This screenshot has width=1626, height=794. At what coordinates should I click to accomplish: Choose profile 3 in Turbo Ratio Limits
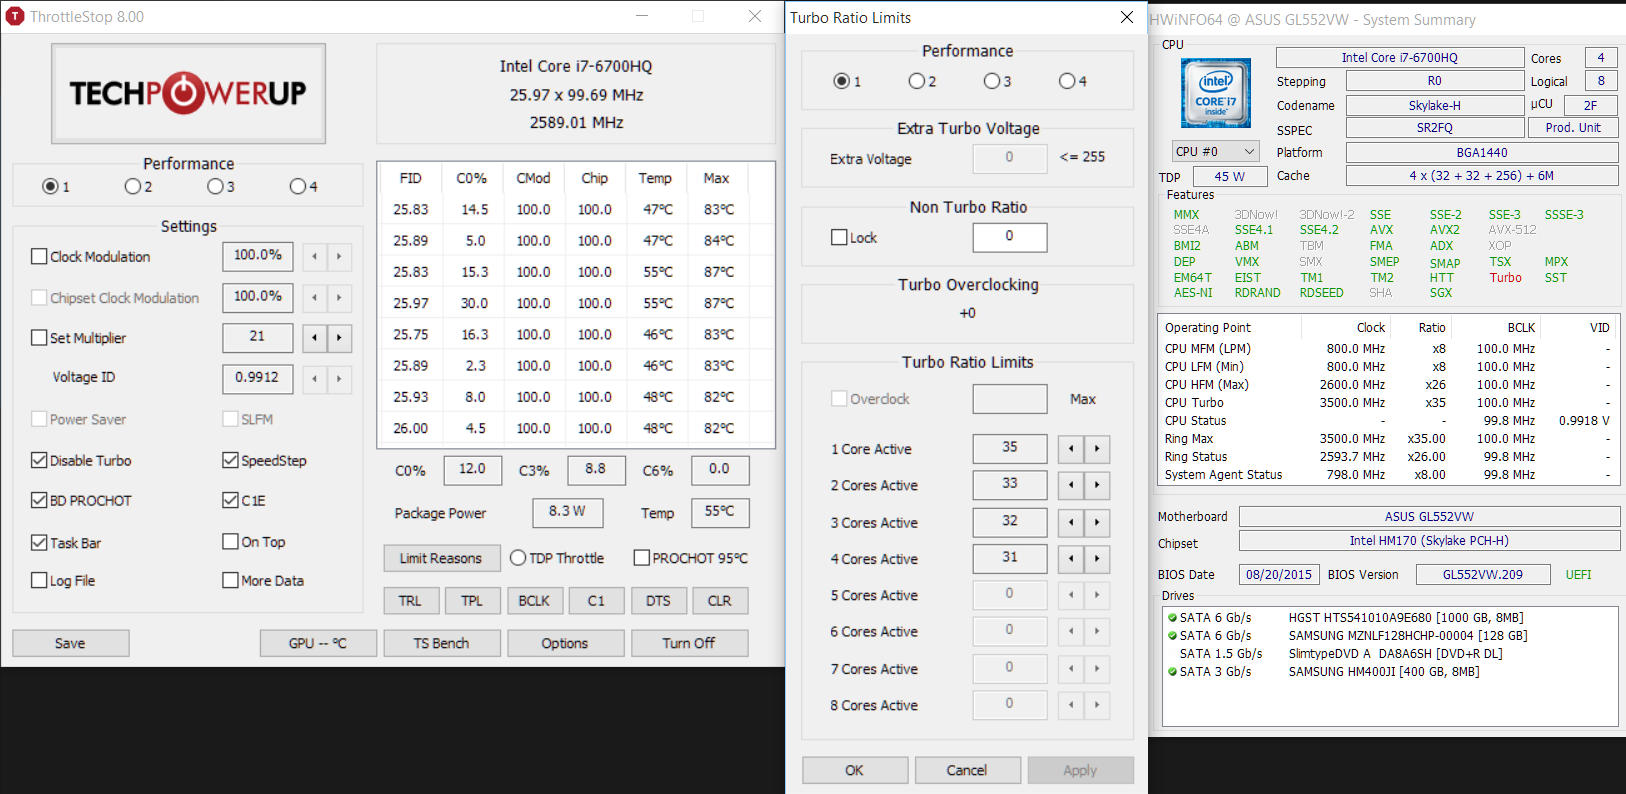(x=997, y=81)
